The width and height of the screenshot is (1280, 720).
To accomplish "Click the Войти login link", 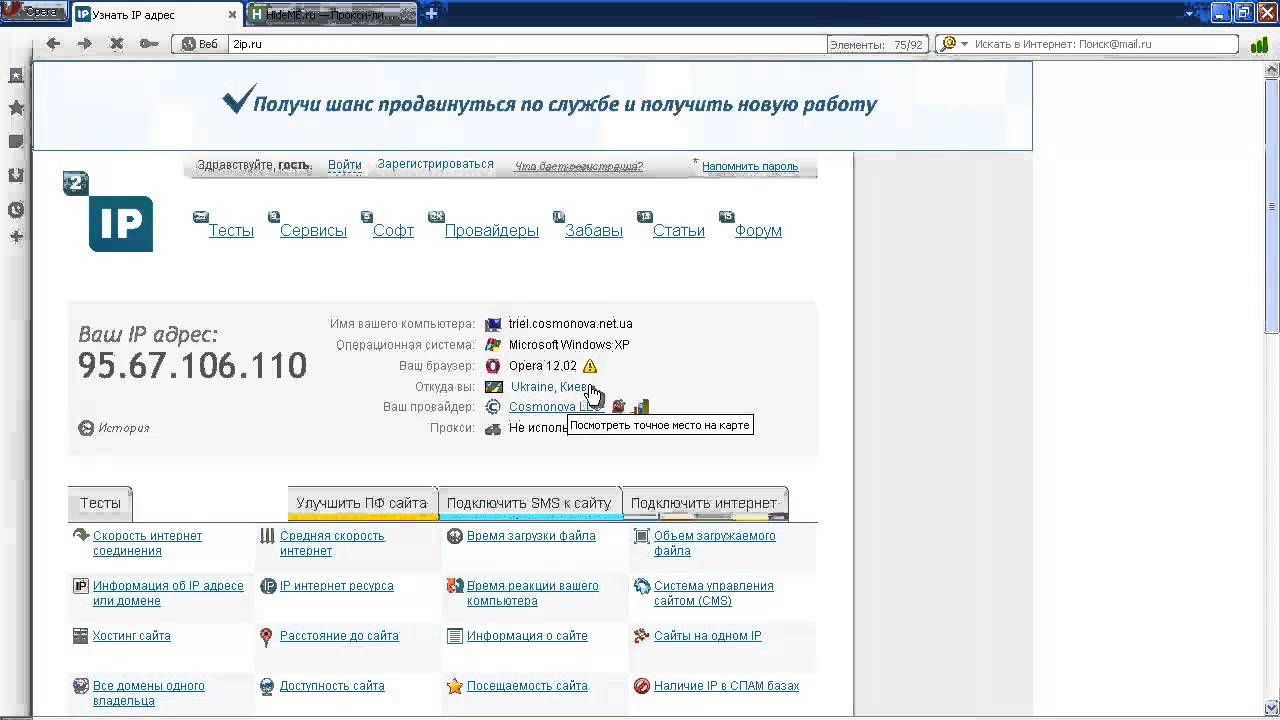I will coord(345,165).
